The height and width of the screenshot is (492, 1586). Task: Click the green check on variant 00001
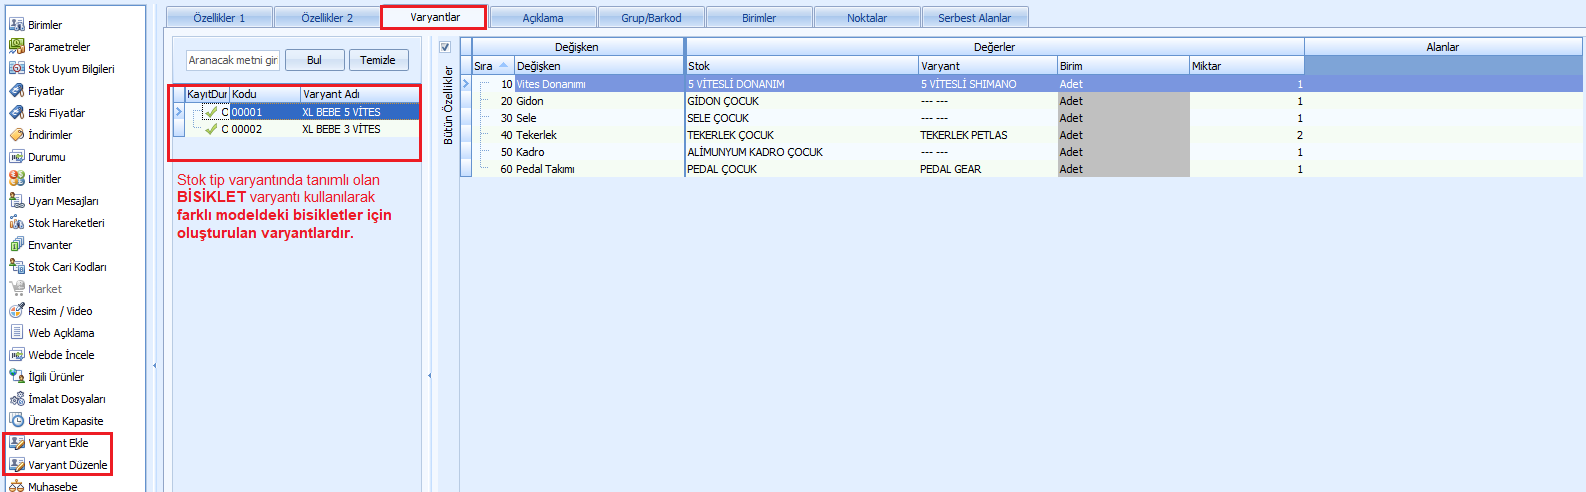point(211,112)
